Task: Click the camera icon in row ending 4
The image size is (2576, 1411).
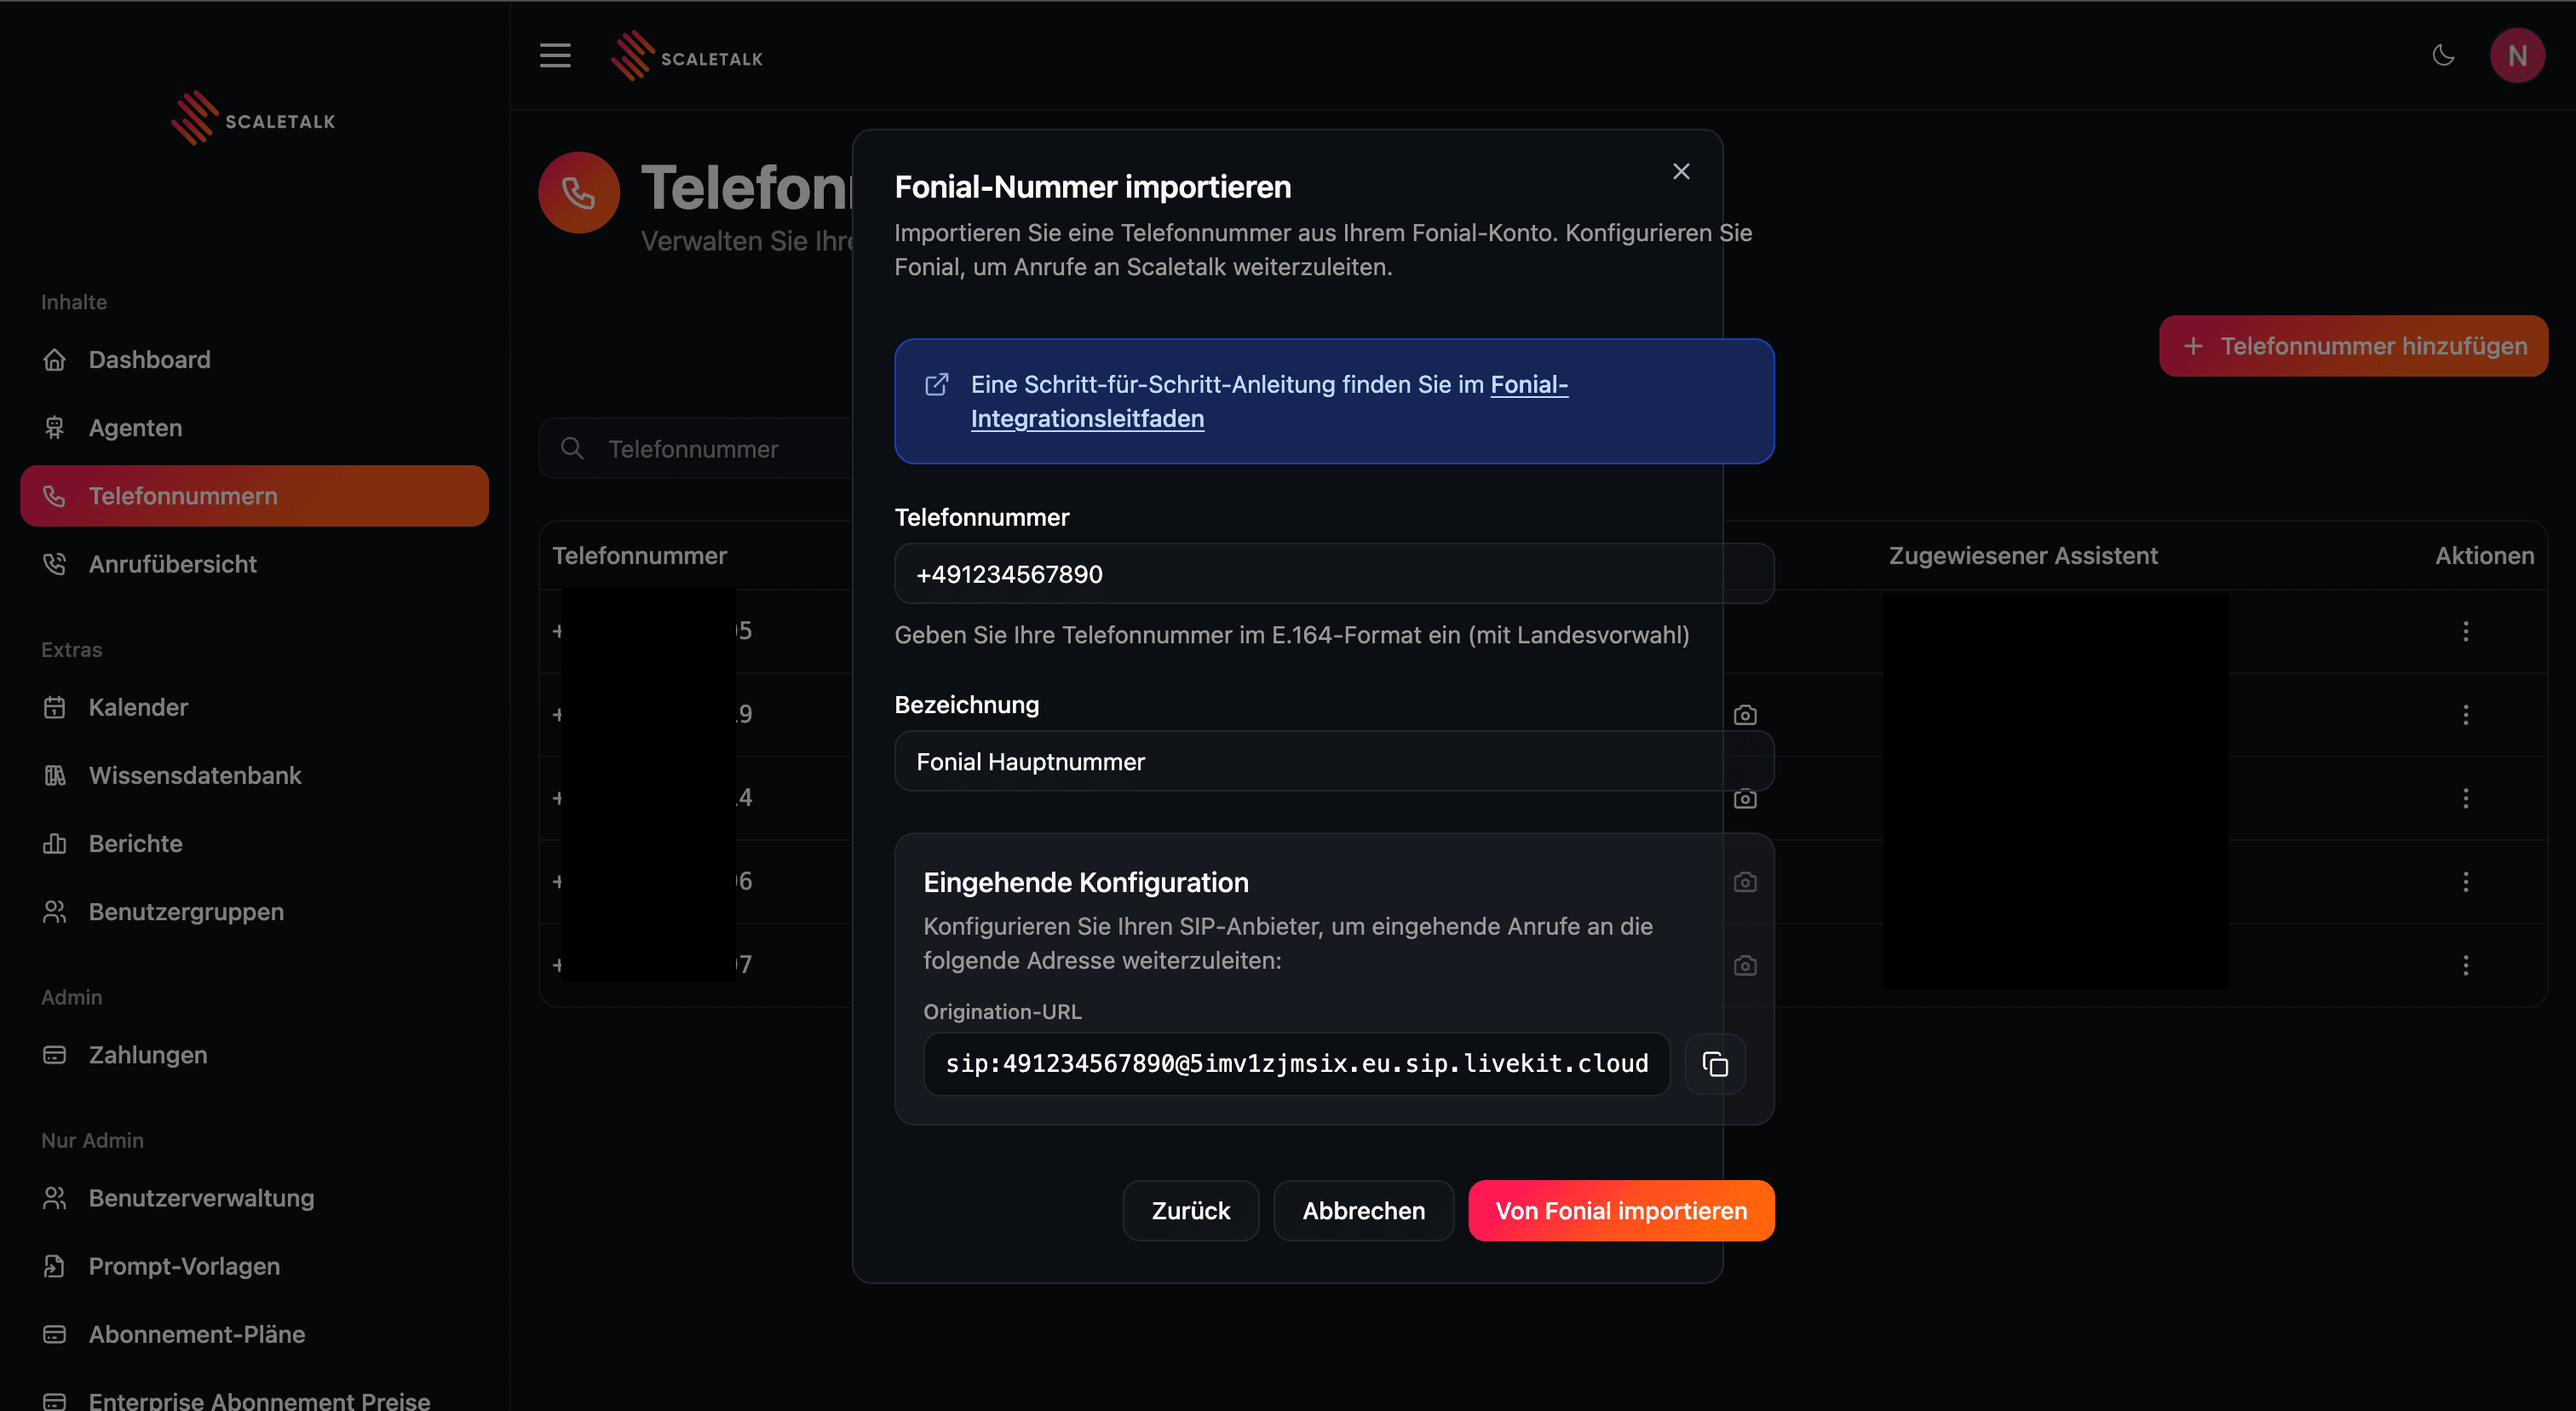Action: (x=1745, y=799)
